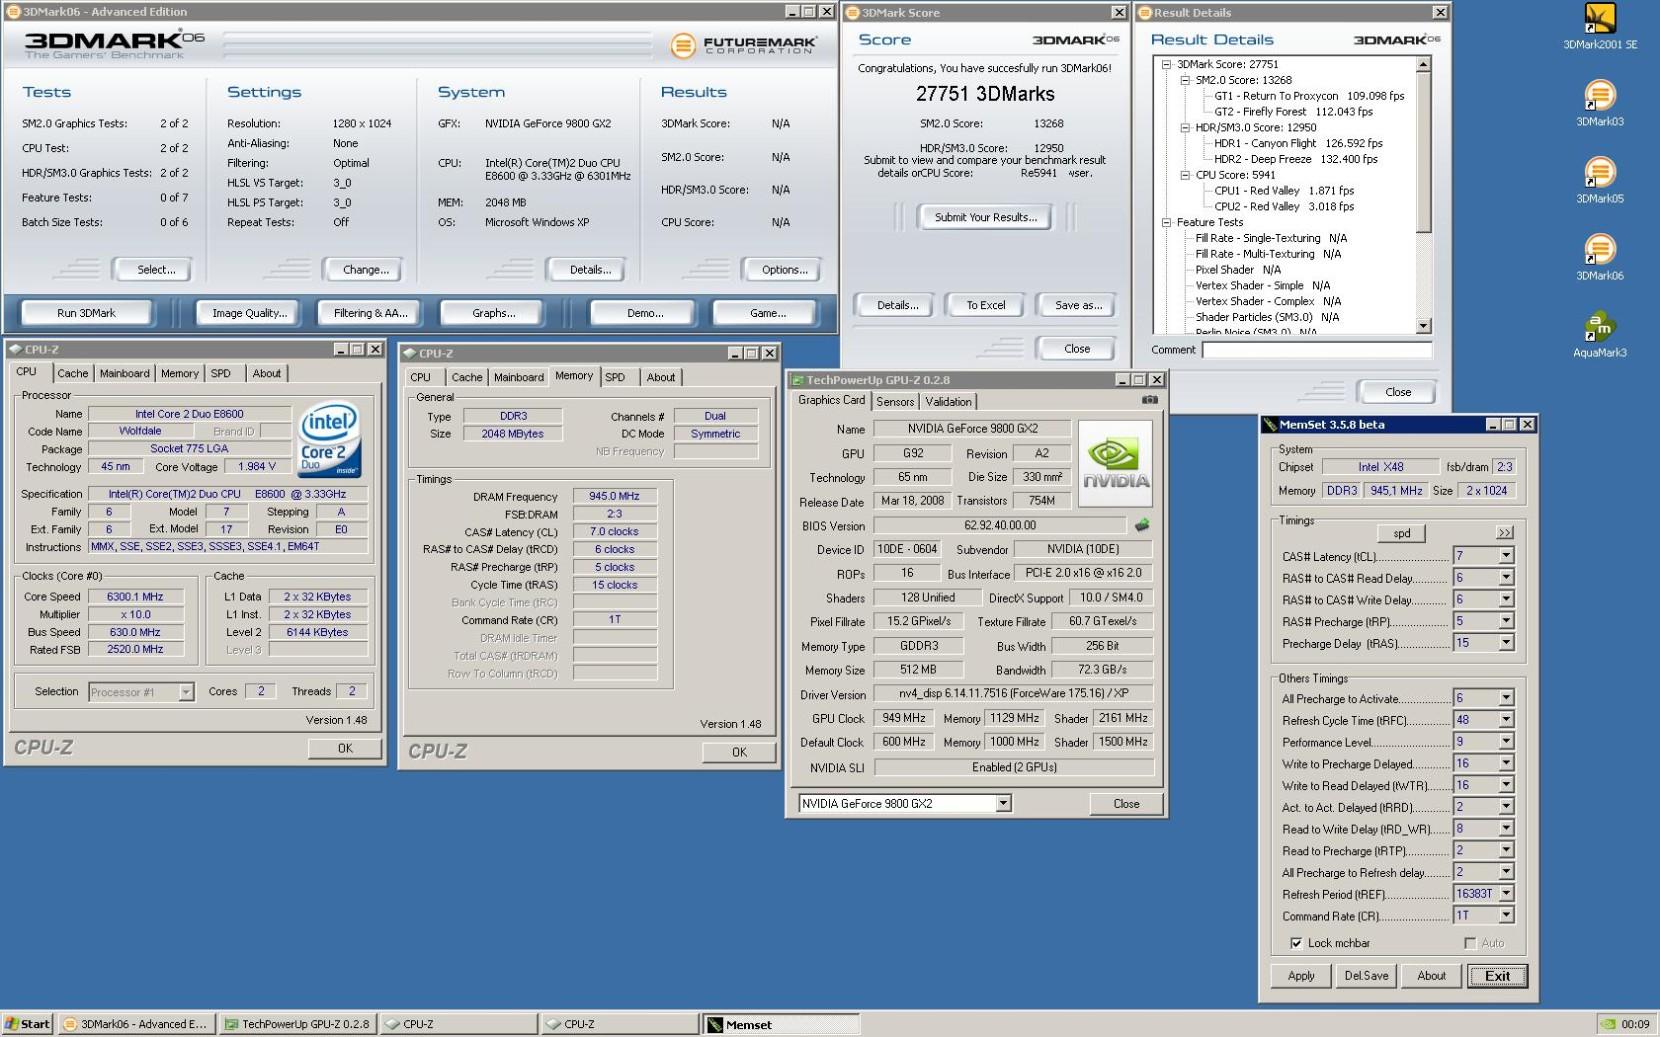
Task: Click the Comment input field
Action: pos(1316,350)
